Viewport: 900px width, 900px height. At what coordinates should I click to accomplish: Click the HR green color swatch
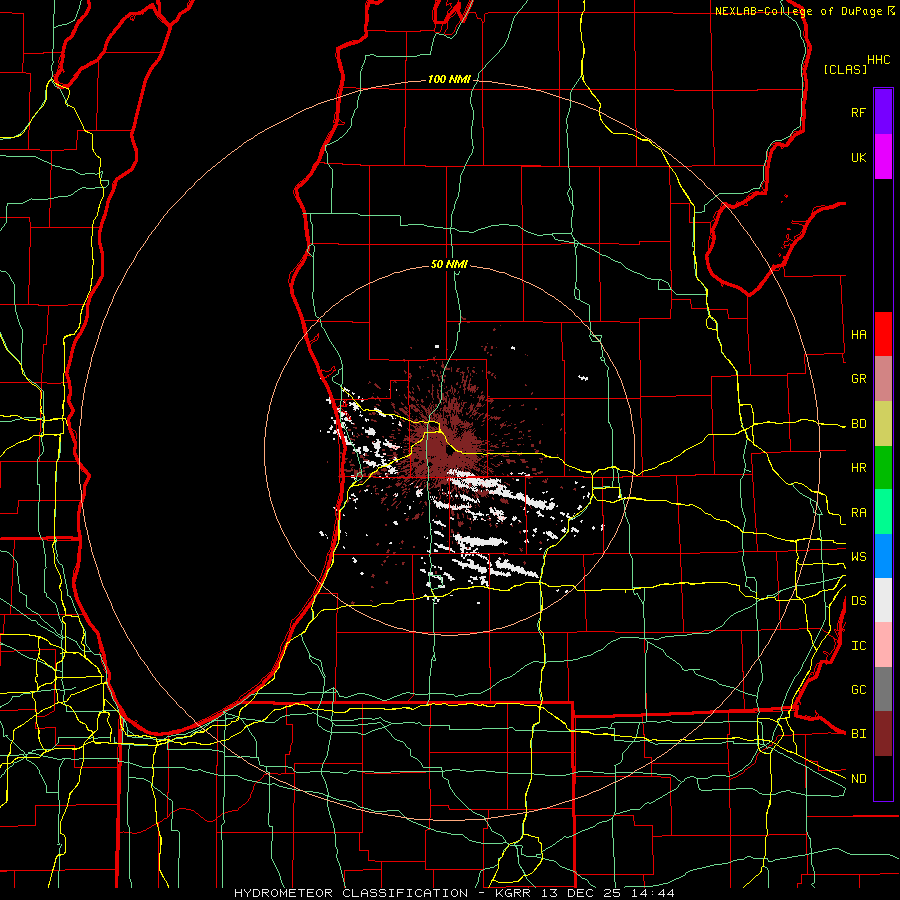tap(883, 468)
